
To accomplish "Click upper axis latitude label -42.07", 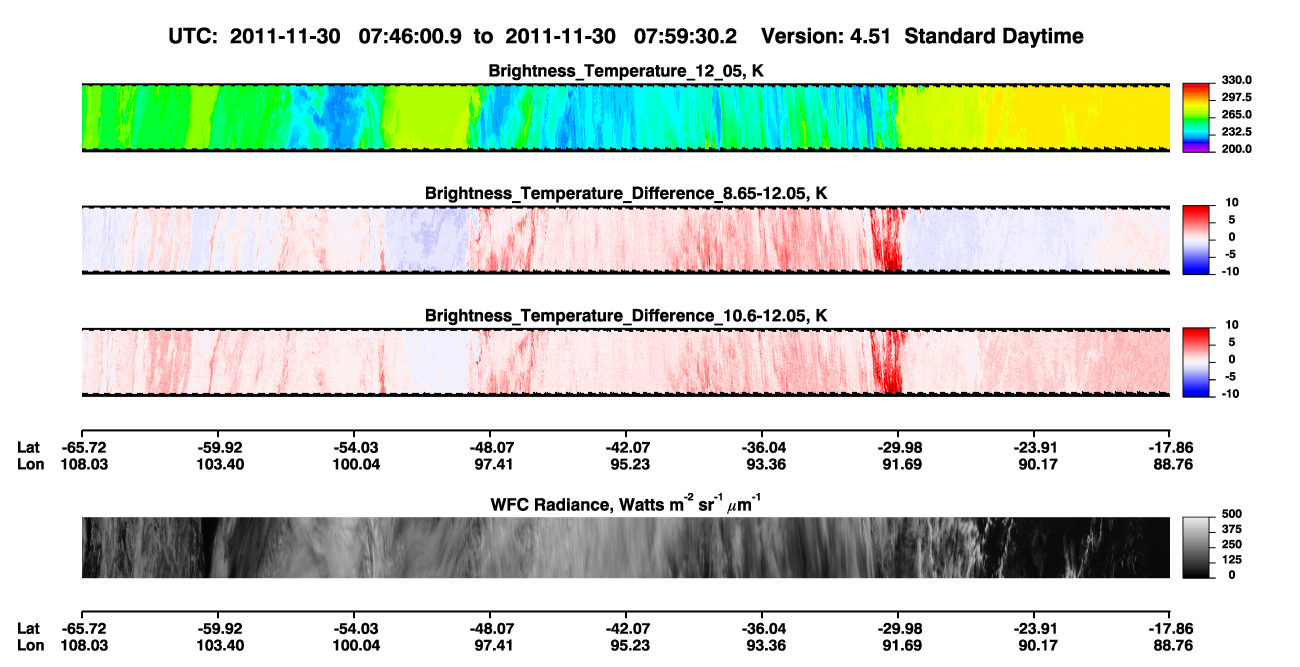I will click(626, 448).
